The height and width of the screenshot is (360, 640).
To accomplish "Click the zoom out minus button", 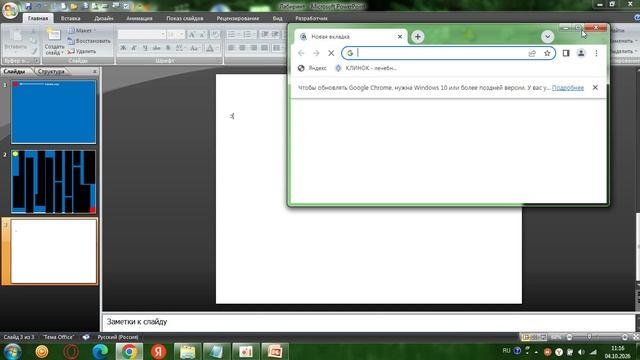I will 569,337.
